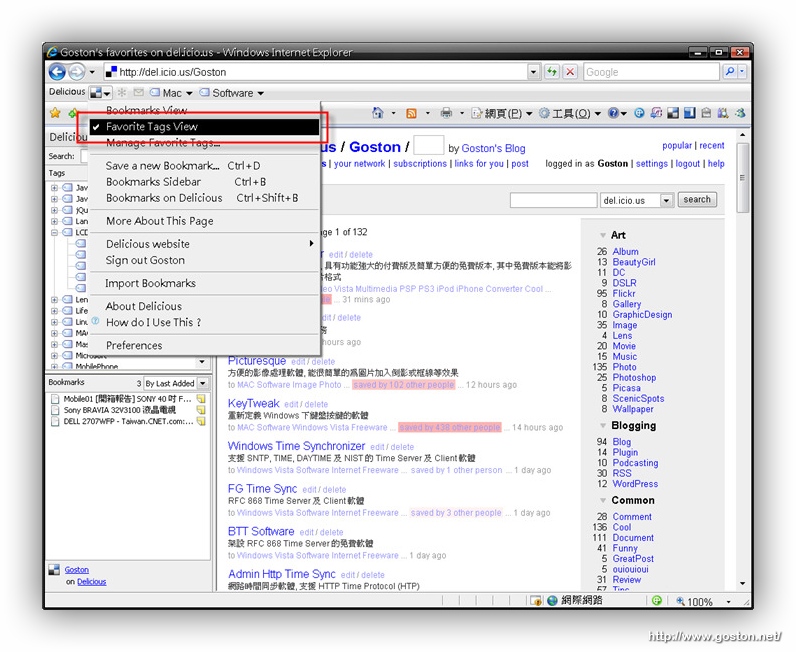The image size is (796, 652).
Task: Click the search button on page
Action: 697,200
